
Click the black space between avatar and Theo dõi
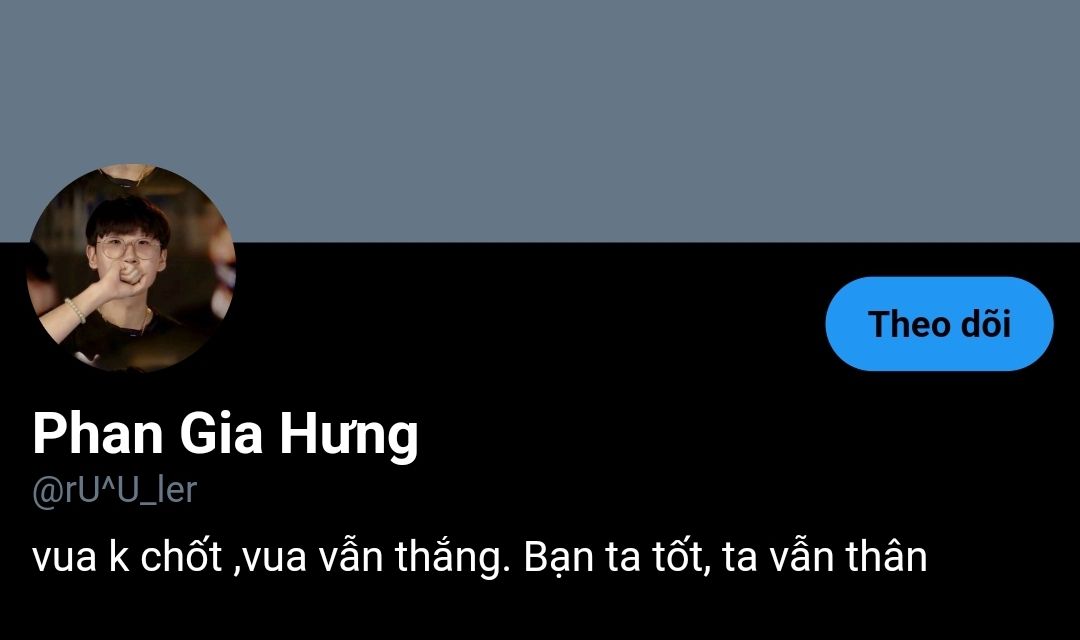pyautogui.click(x=530, y=324)
